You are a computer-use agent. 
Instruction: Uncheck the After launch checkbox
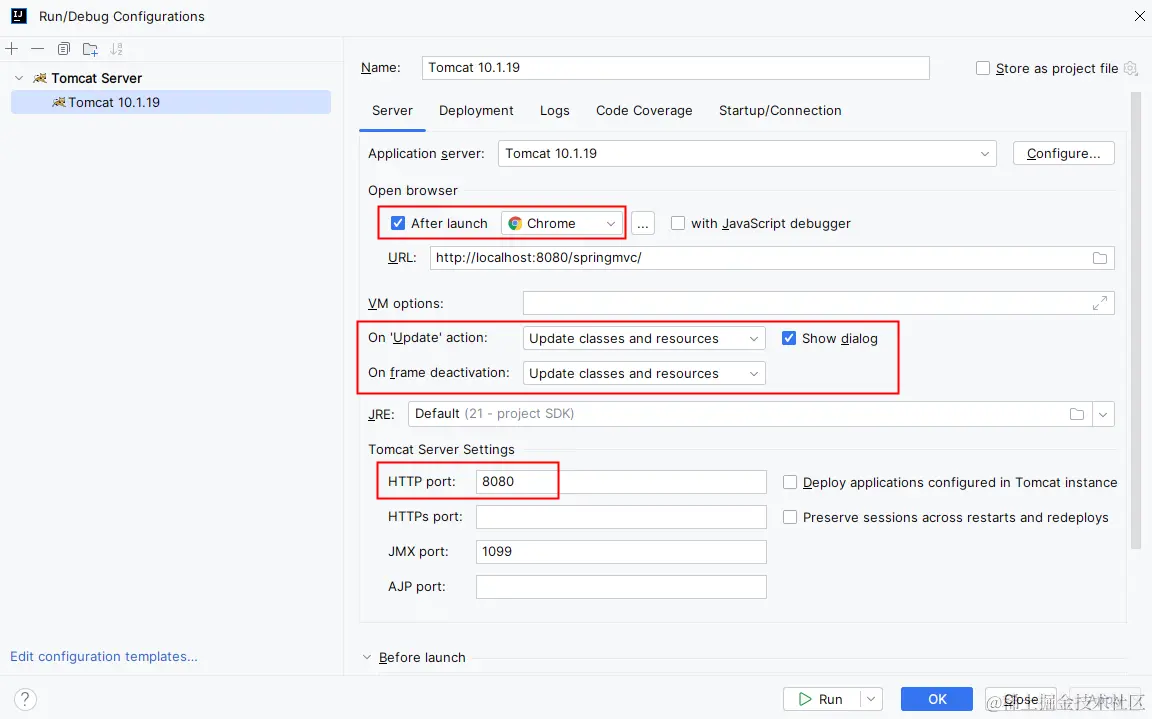(397, 223)
